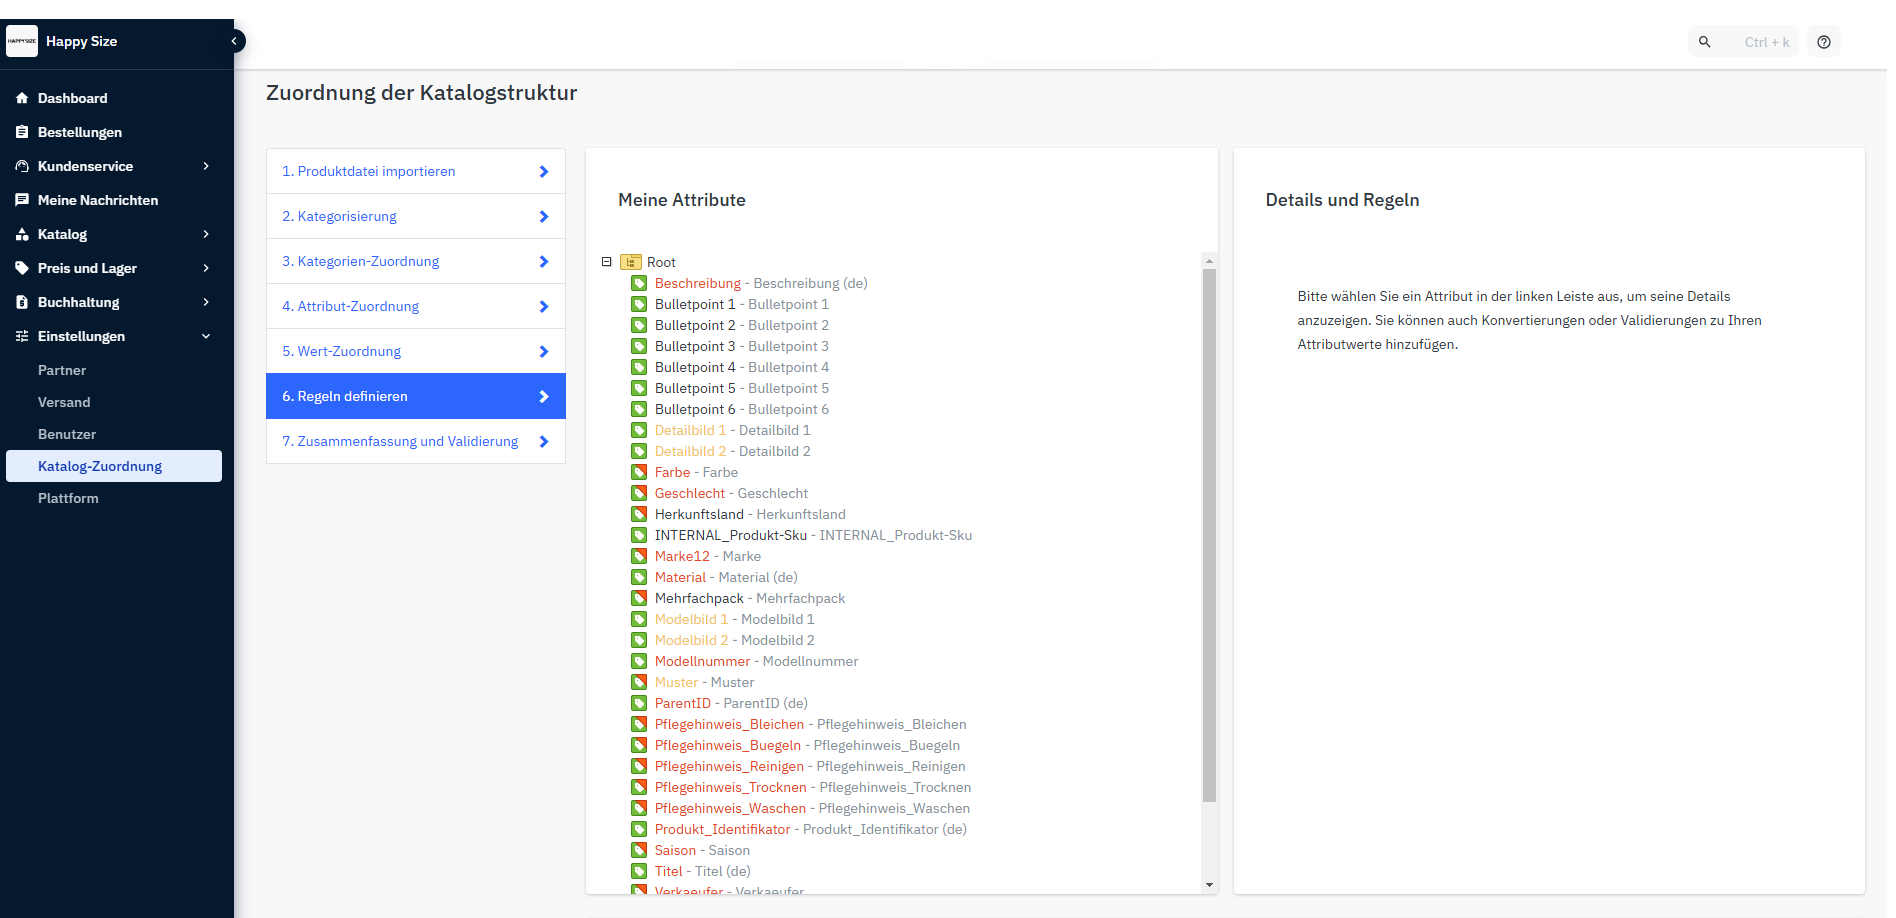Screen dimensions: 1896x918
Task: Click the scroll down arrow of attribute list
Action: [x=1209, y=884]
